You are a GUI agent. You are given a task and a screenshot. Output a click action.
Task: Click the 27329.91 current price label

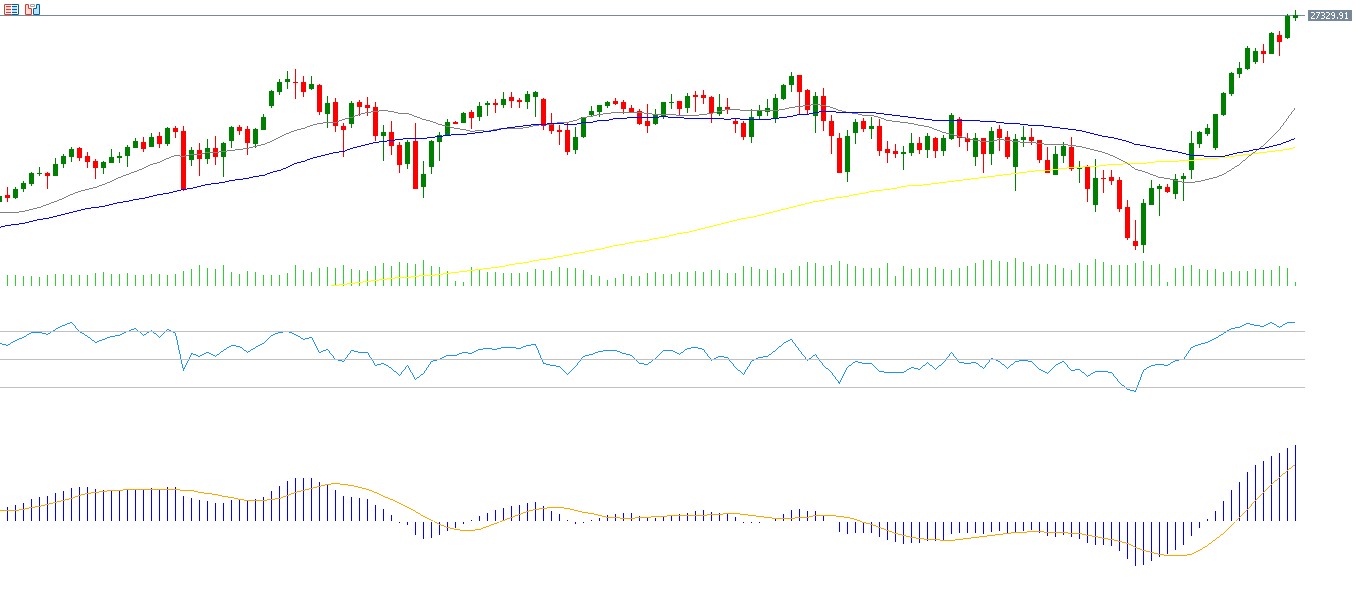(1329, 16)
